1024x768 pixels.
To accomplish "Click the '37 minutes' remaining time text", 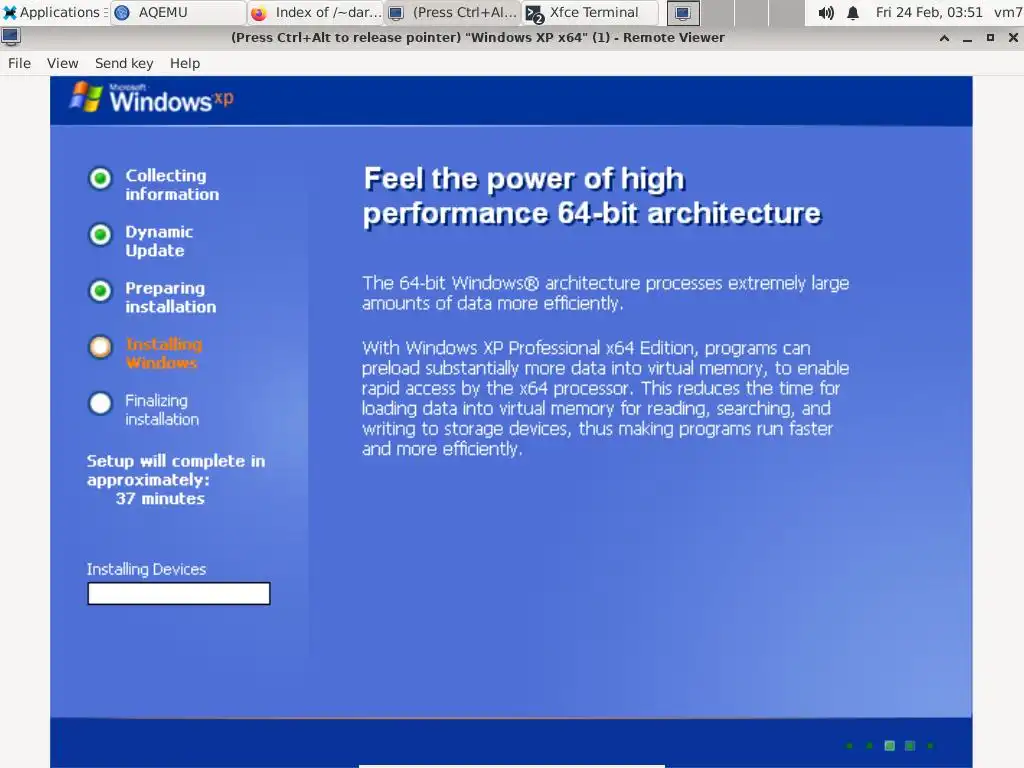I will pos(161,498).
